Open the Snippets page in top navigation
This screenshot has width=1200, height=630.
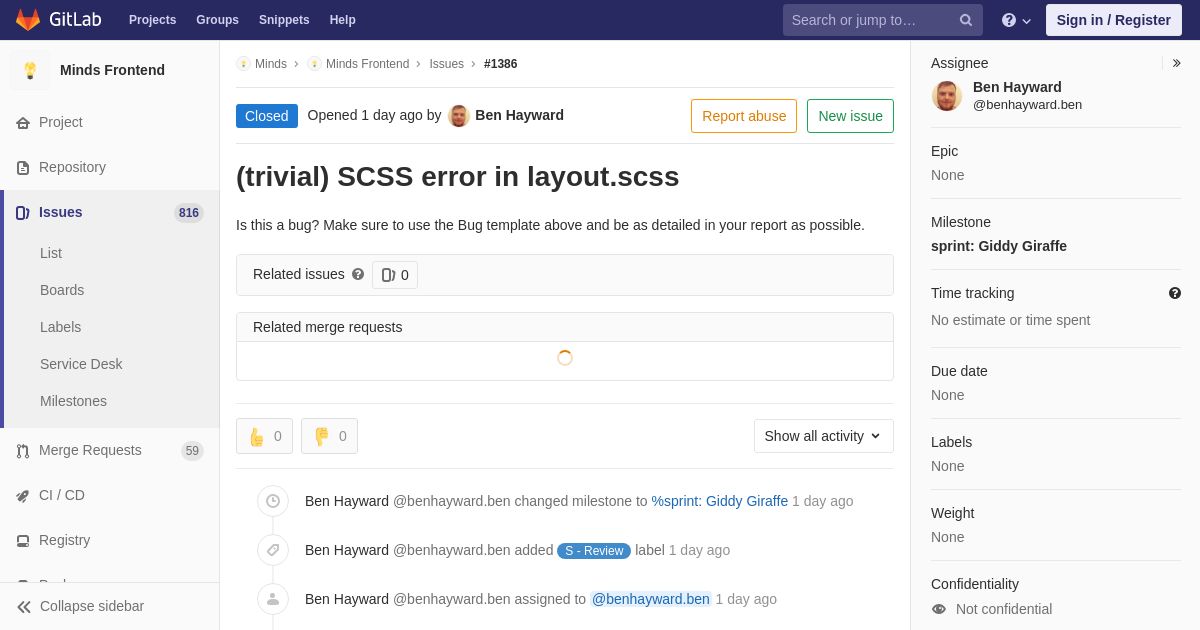click(x=284, y=20)
